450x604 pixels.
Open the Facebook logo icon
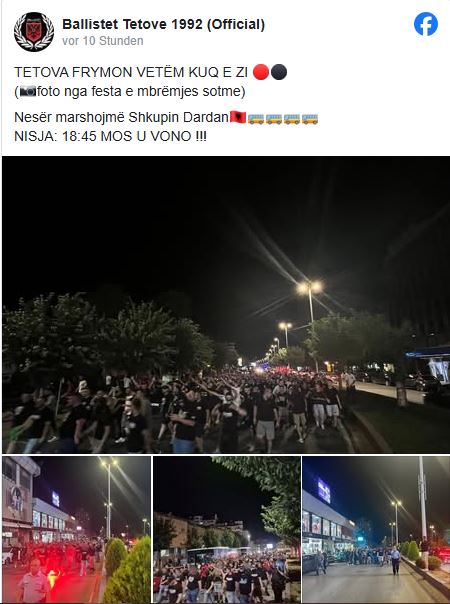[426, 24]
